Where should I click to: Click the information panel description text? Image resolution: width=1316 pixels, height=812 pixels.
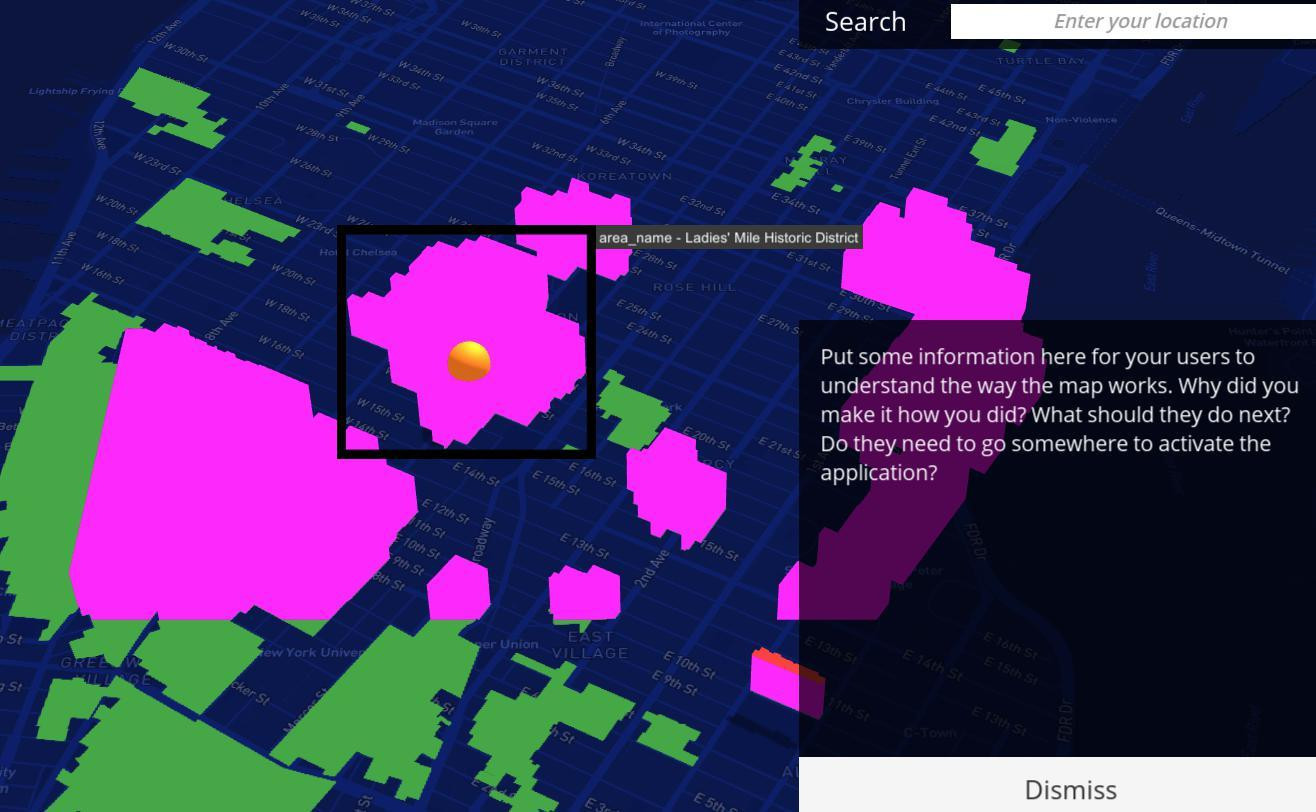point(1059,414)
